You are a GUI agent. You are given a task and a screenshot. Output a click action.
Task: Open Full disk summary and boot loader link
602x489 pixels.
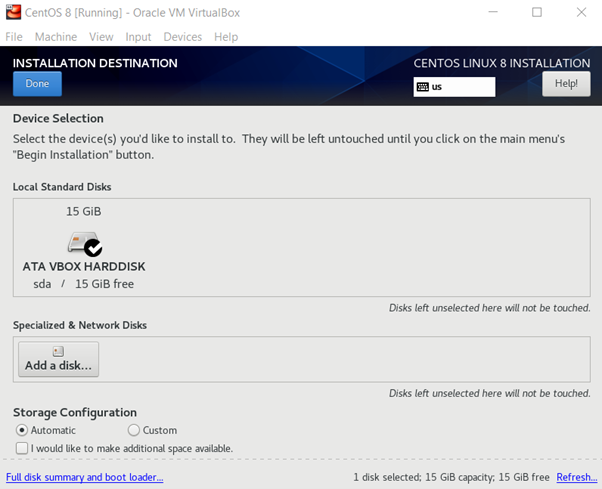pyautogui.click(x=84, y=477)
